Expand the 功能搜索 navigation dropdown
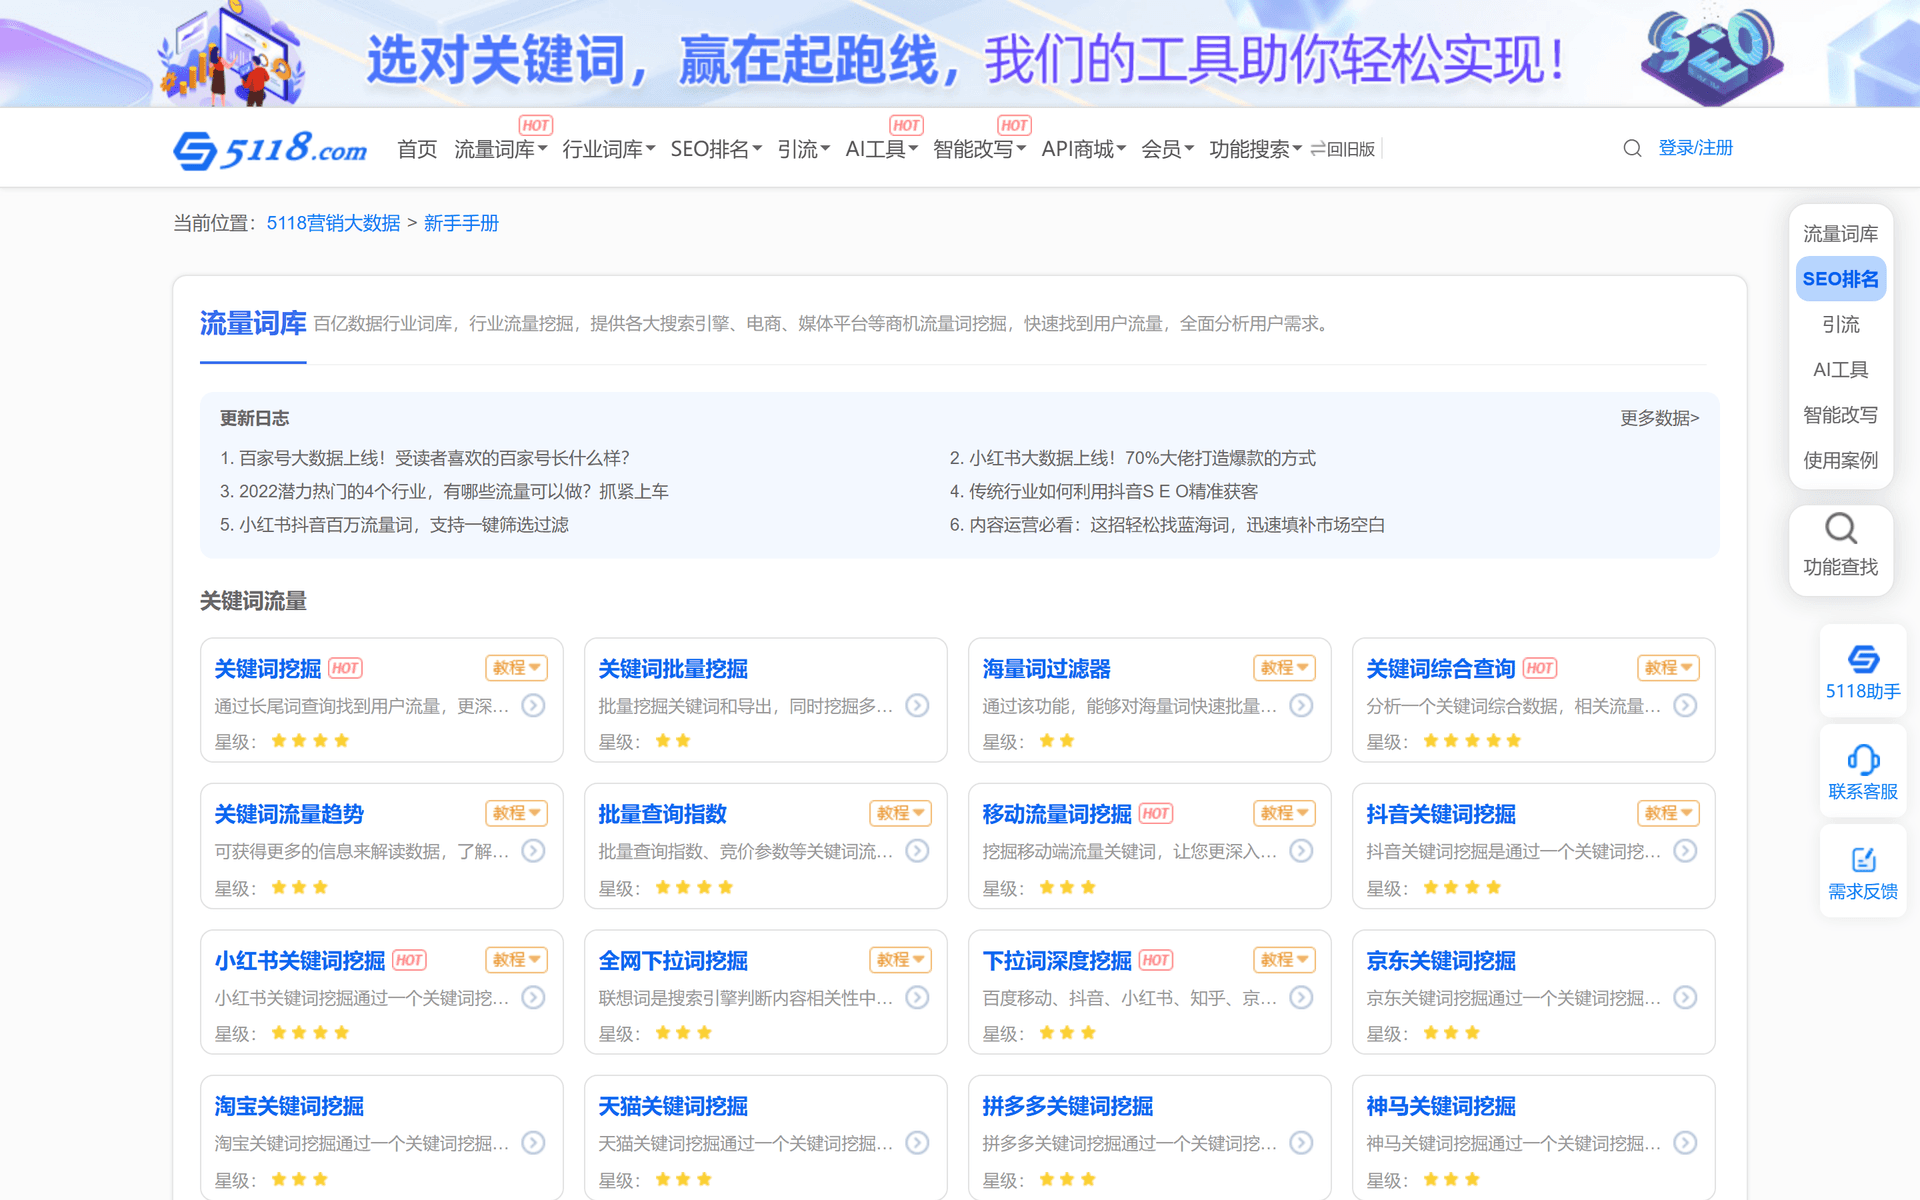 coord(1255,149)
